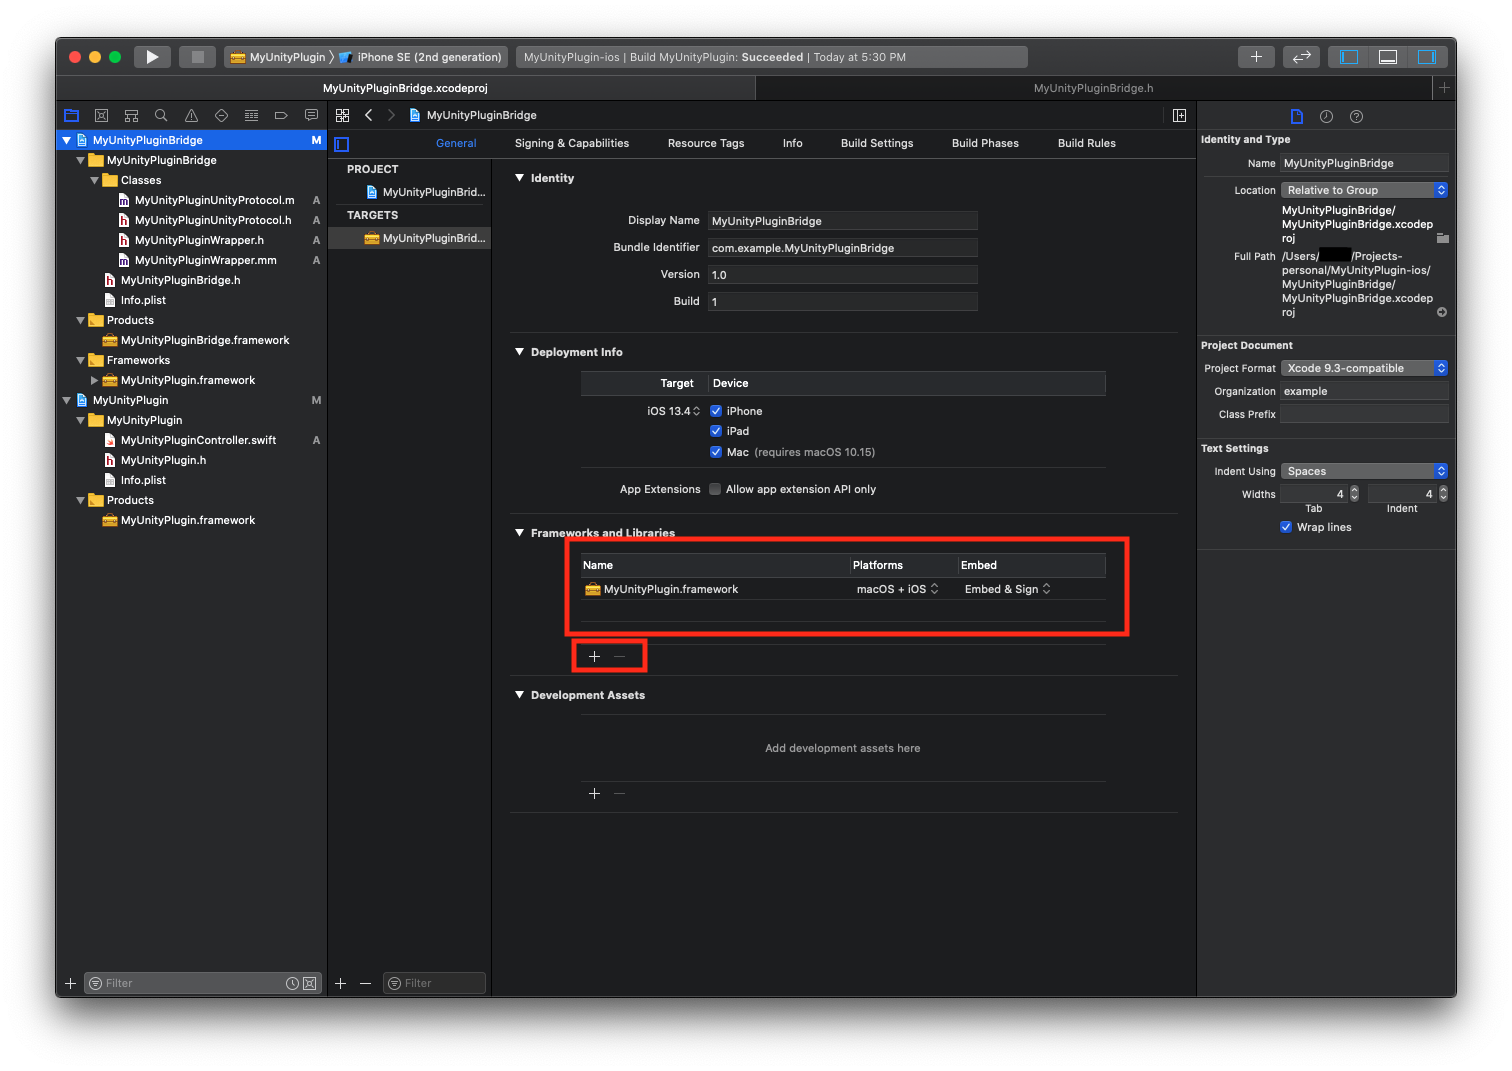Uncheck the iPad device checkbox

click(716, 431)
